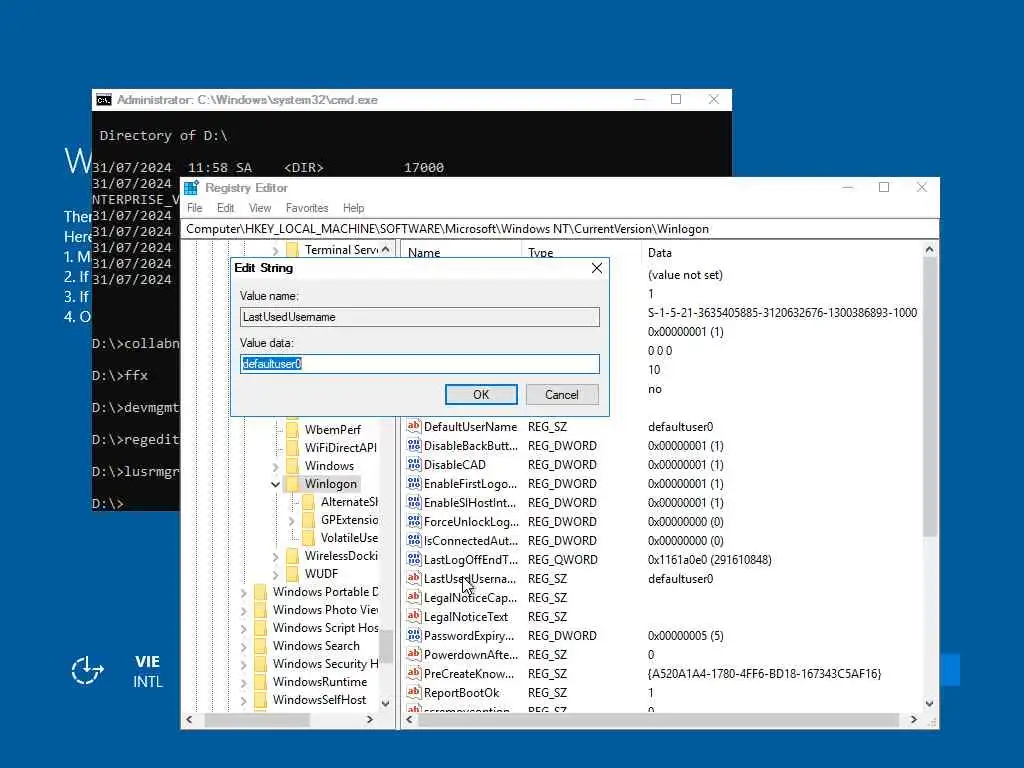Click the Windows Security Health folder icon
The image size is (1024, 768).
click(x=261, y=664)
